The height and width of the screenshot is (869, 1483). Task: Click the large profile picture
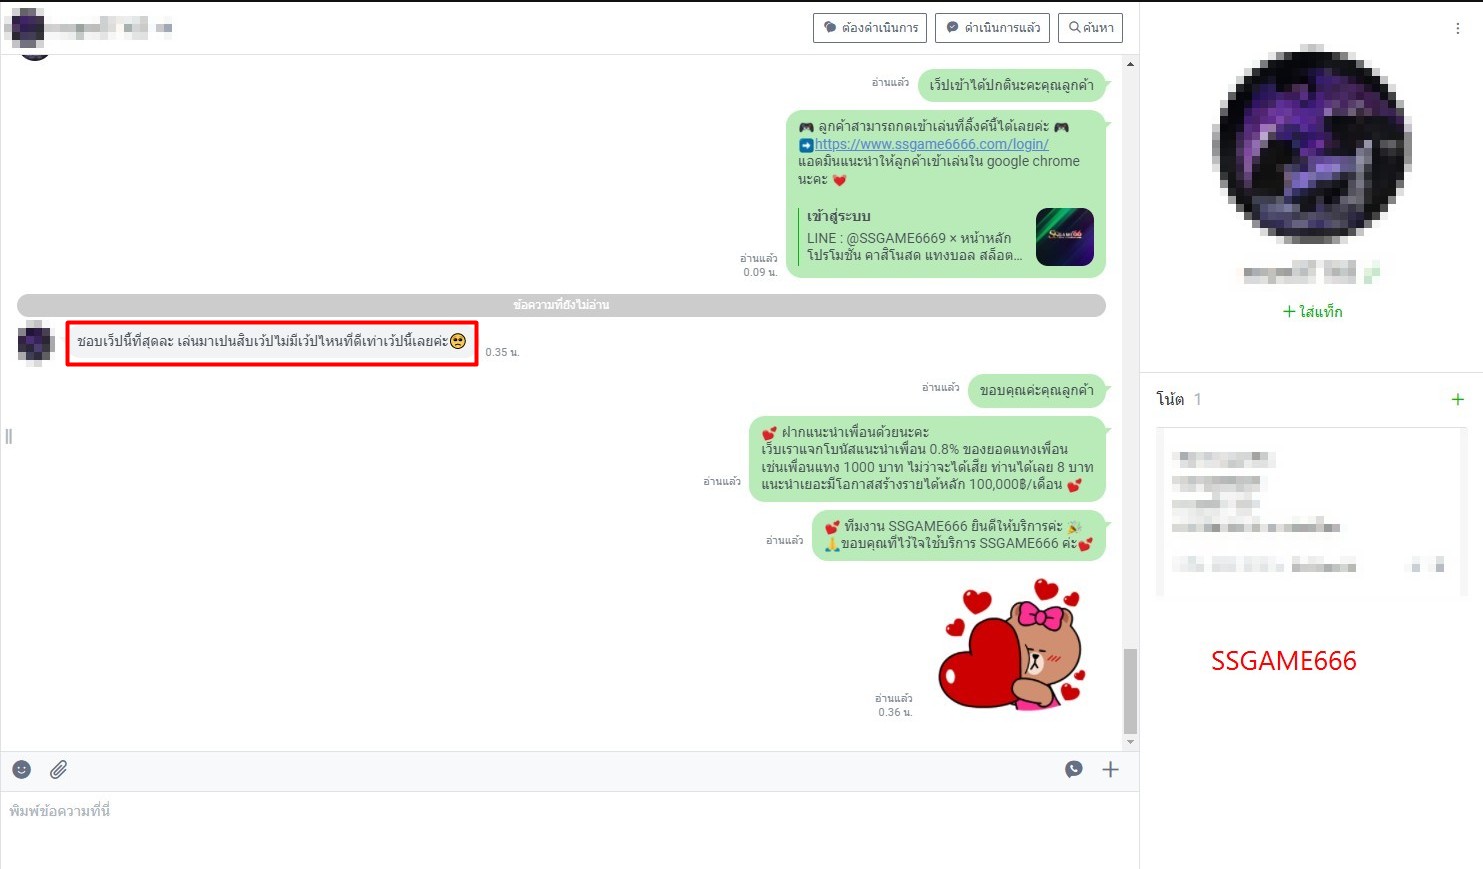[1312, 144]
